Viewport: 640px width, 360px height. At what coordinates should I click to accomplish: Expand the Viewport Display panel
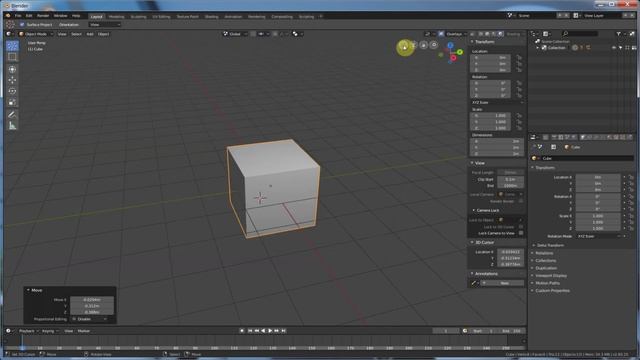point(550,276)
